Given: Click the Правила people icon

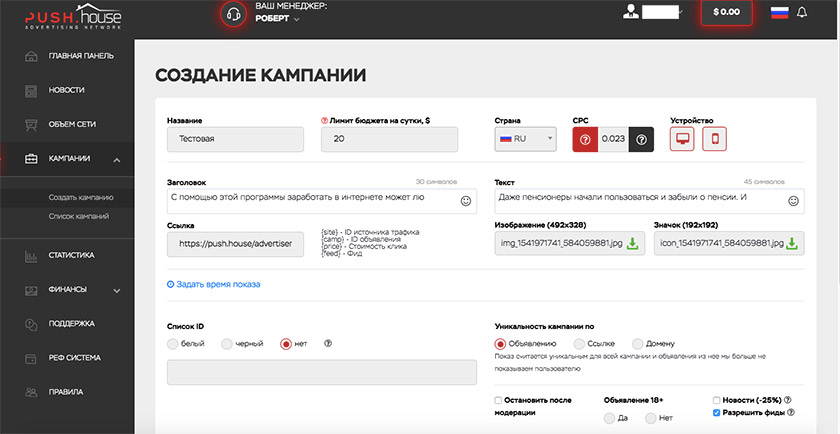Looking at the screenshot, I should (31, 392).
